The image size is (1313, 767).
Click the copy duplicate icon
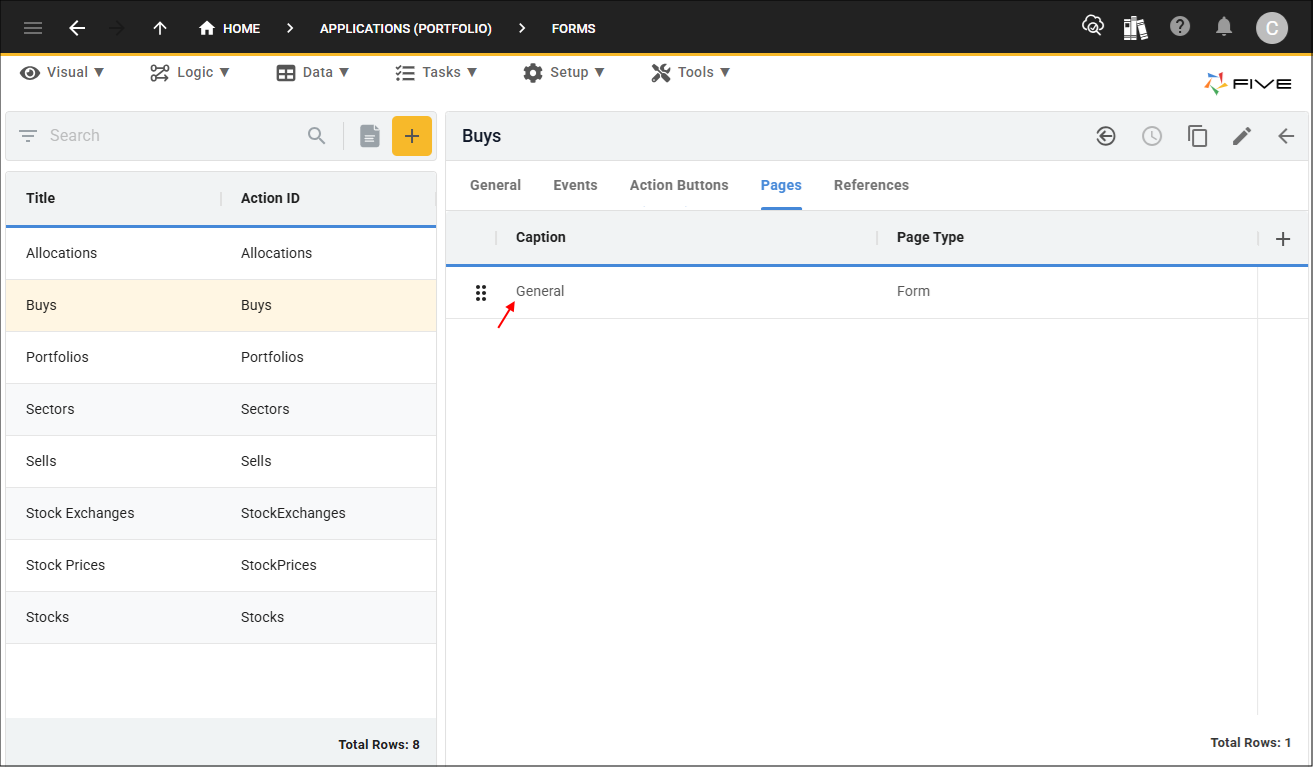[x=1198, y=136]
